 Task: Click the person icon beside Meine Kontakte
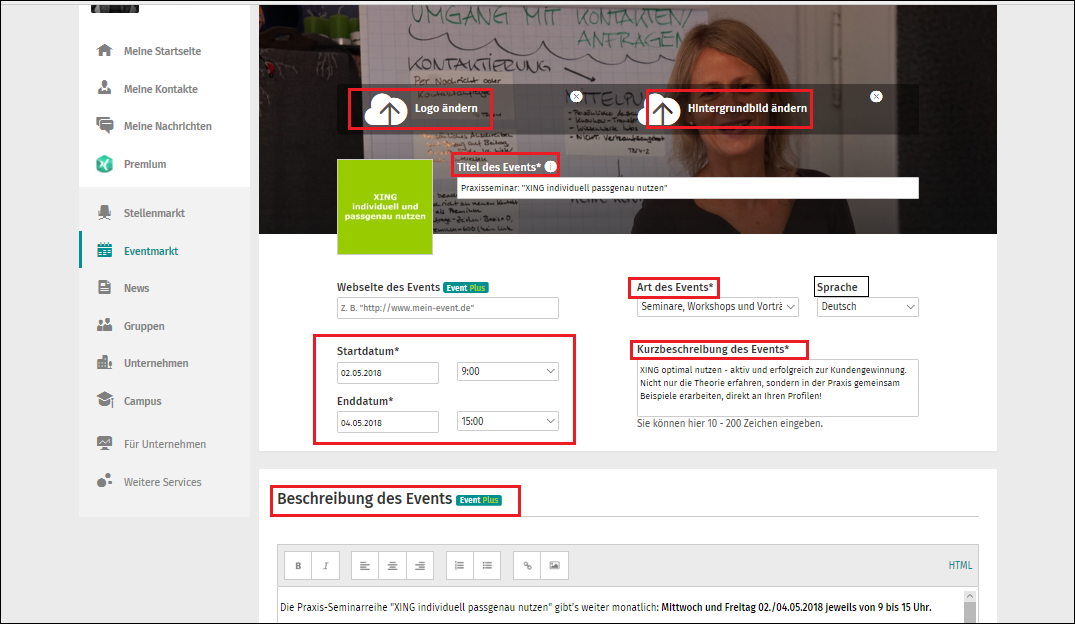coord(104,88)
